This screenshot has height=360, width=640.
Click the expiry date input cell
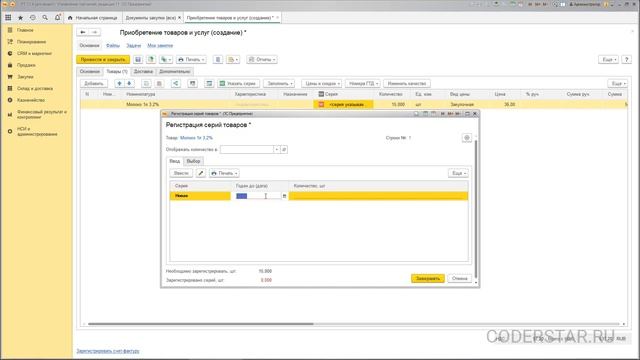258,196
